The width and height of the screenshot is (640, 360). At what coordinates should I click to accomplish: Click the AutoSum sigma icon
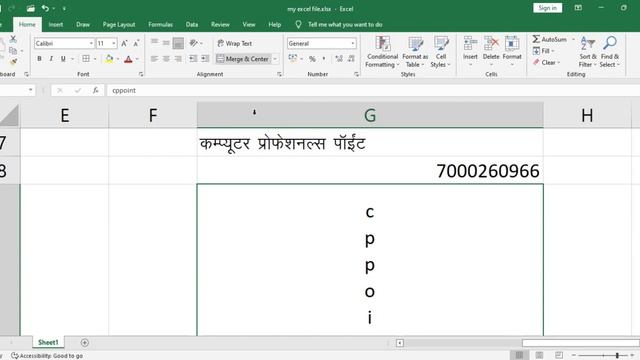(536, 39)
